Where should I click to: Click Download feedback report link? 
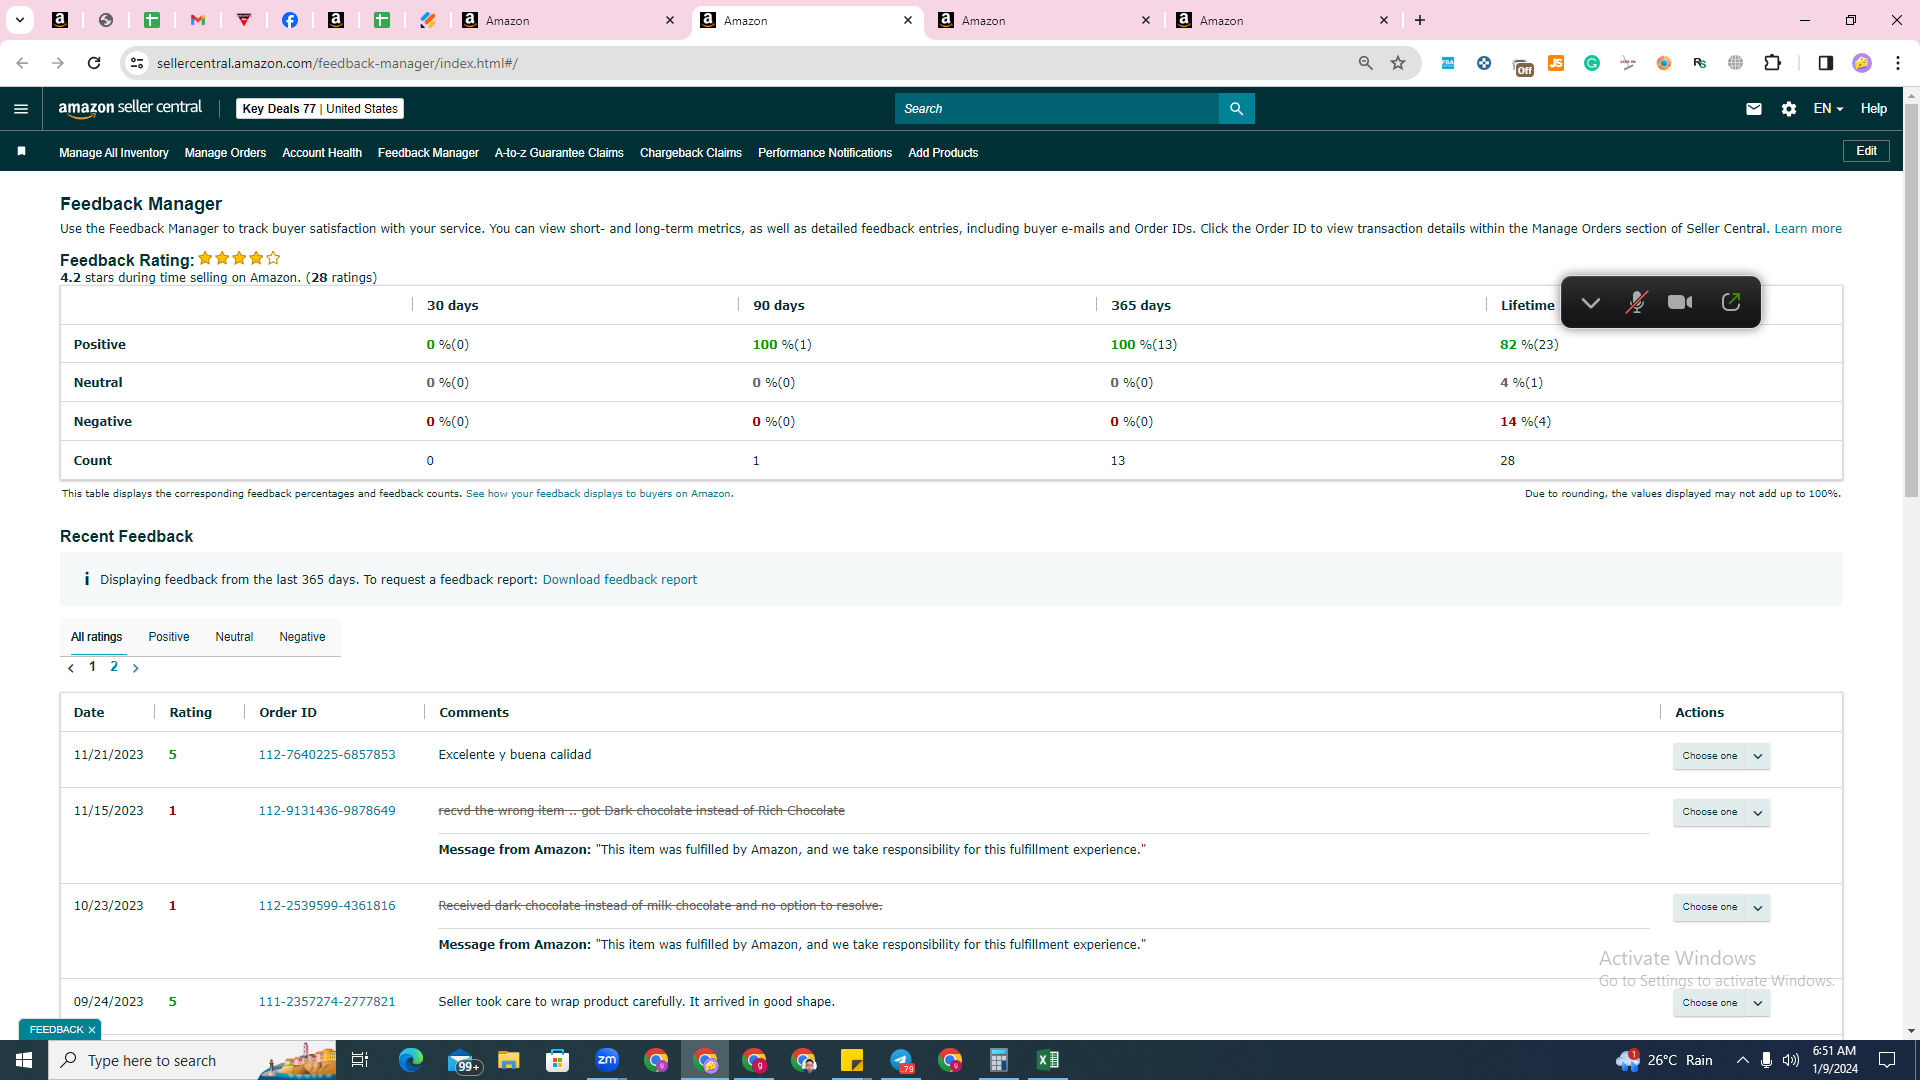click(x=620, y=580)
